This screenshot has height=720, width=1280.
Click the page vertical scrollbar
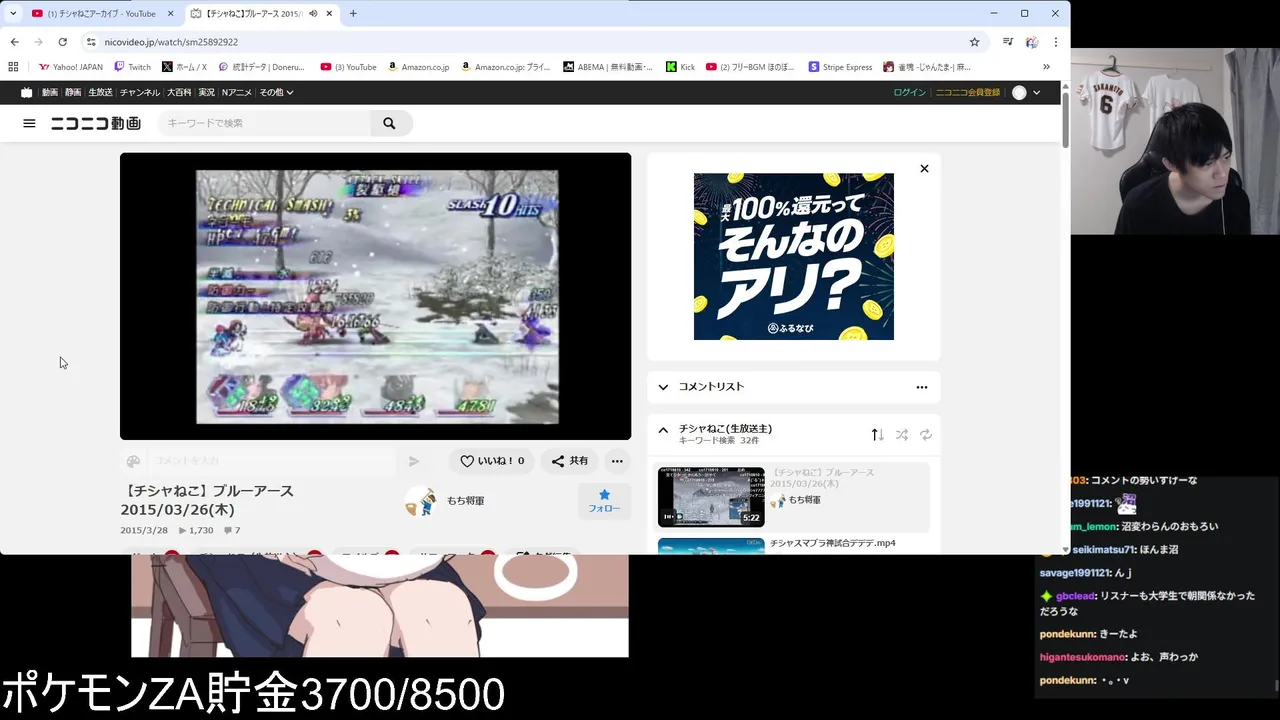coord(1065,120)
